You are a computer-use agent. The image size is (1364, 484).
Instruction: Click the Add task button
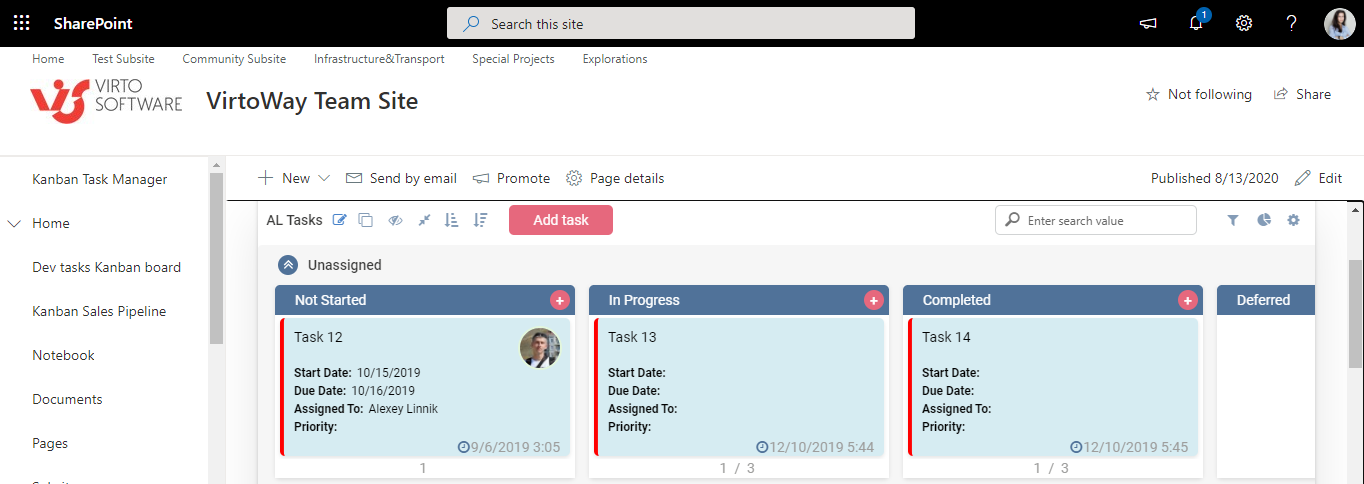coord(561,220)
